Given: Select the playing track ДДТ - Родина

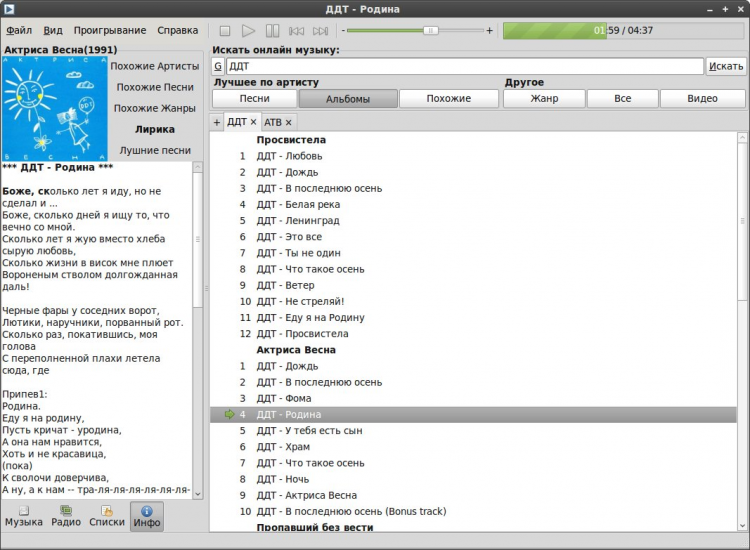Looking at the screenshot, I should 473,415.
